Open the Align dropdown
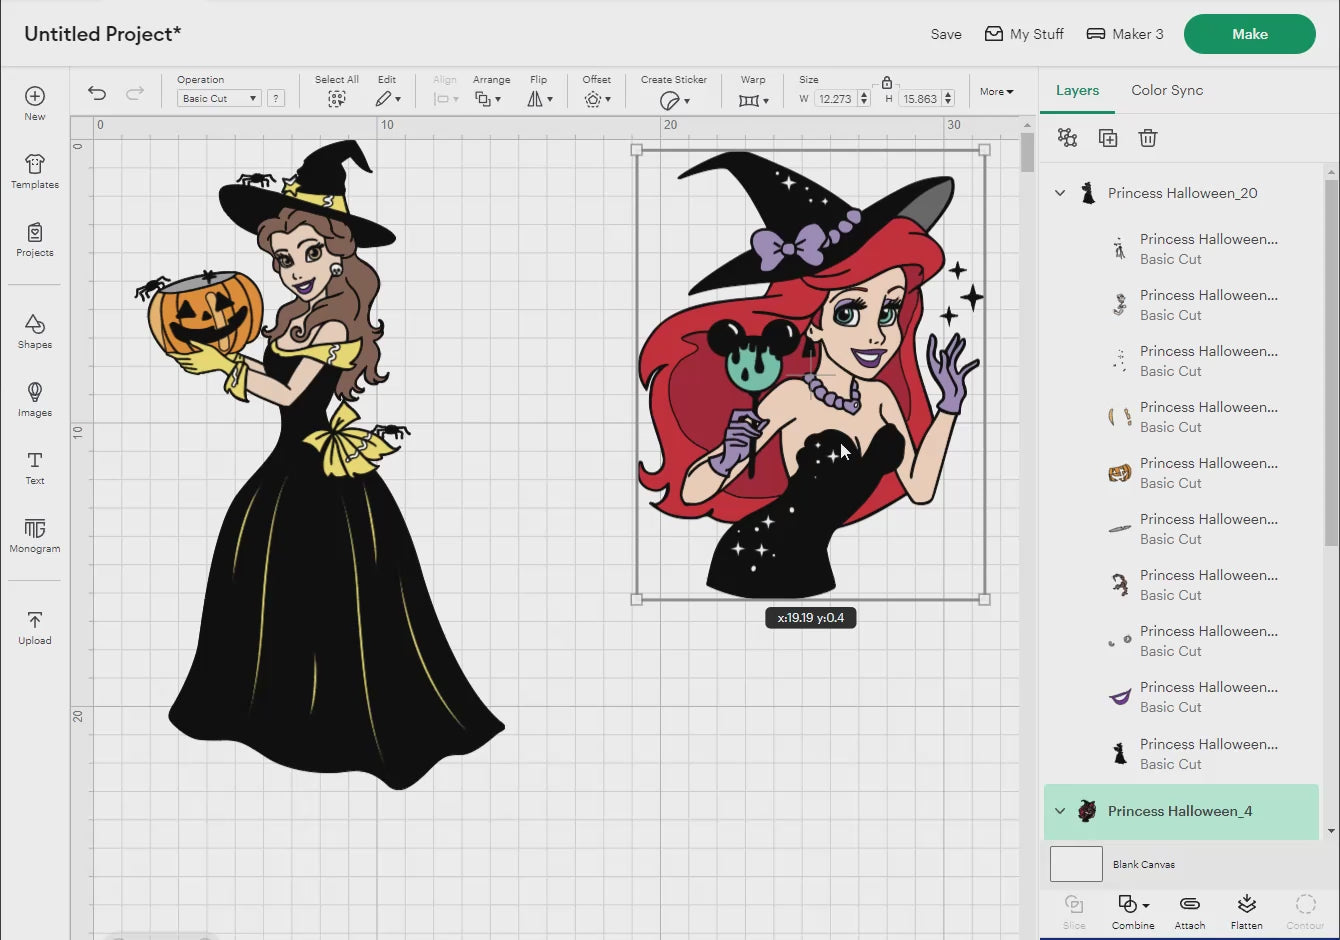 (446, 99)
